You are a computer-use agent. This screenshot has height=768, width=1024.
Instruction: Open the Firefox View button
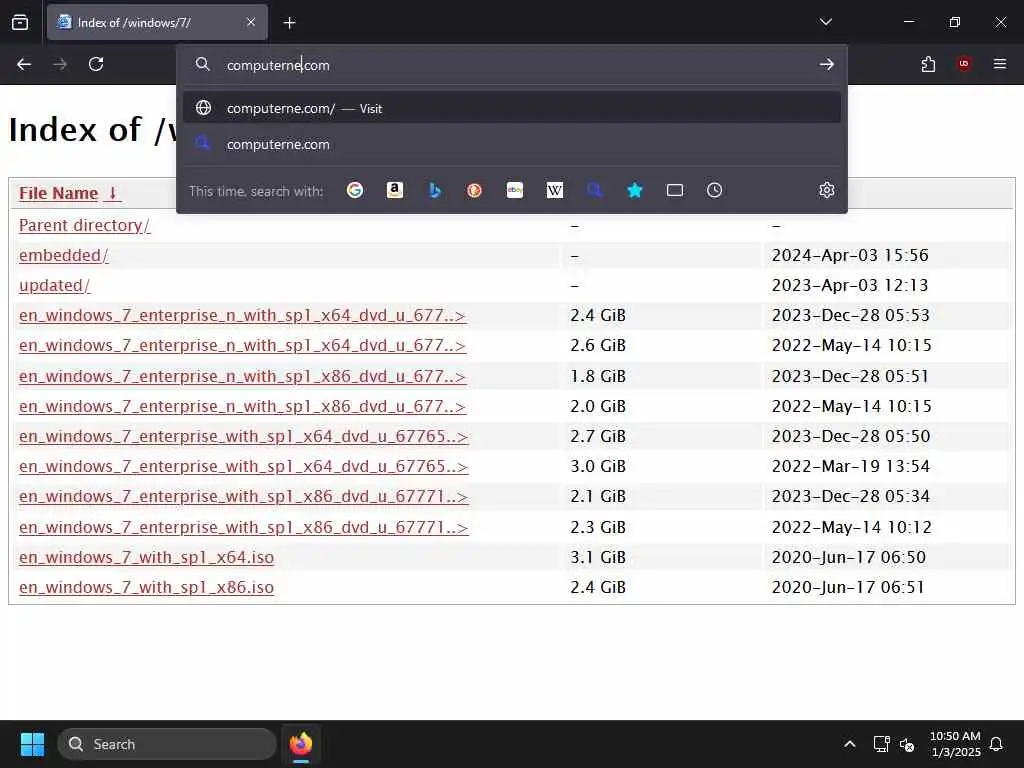20,22
